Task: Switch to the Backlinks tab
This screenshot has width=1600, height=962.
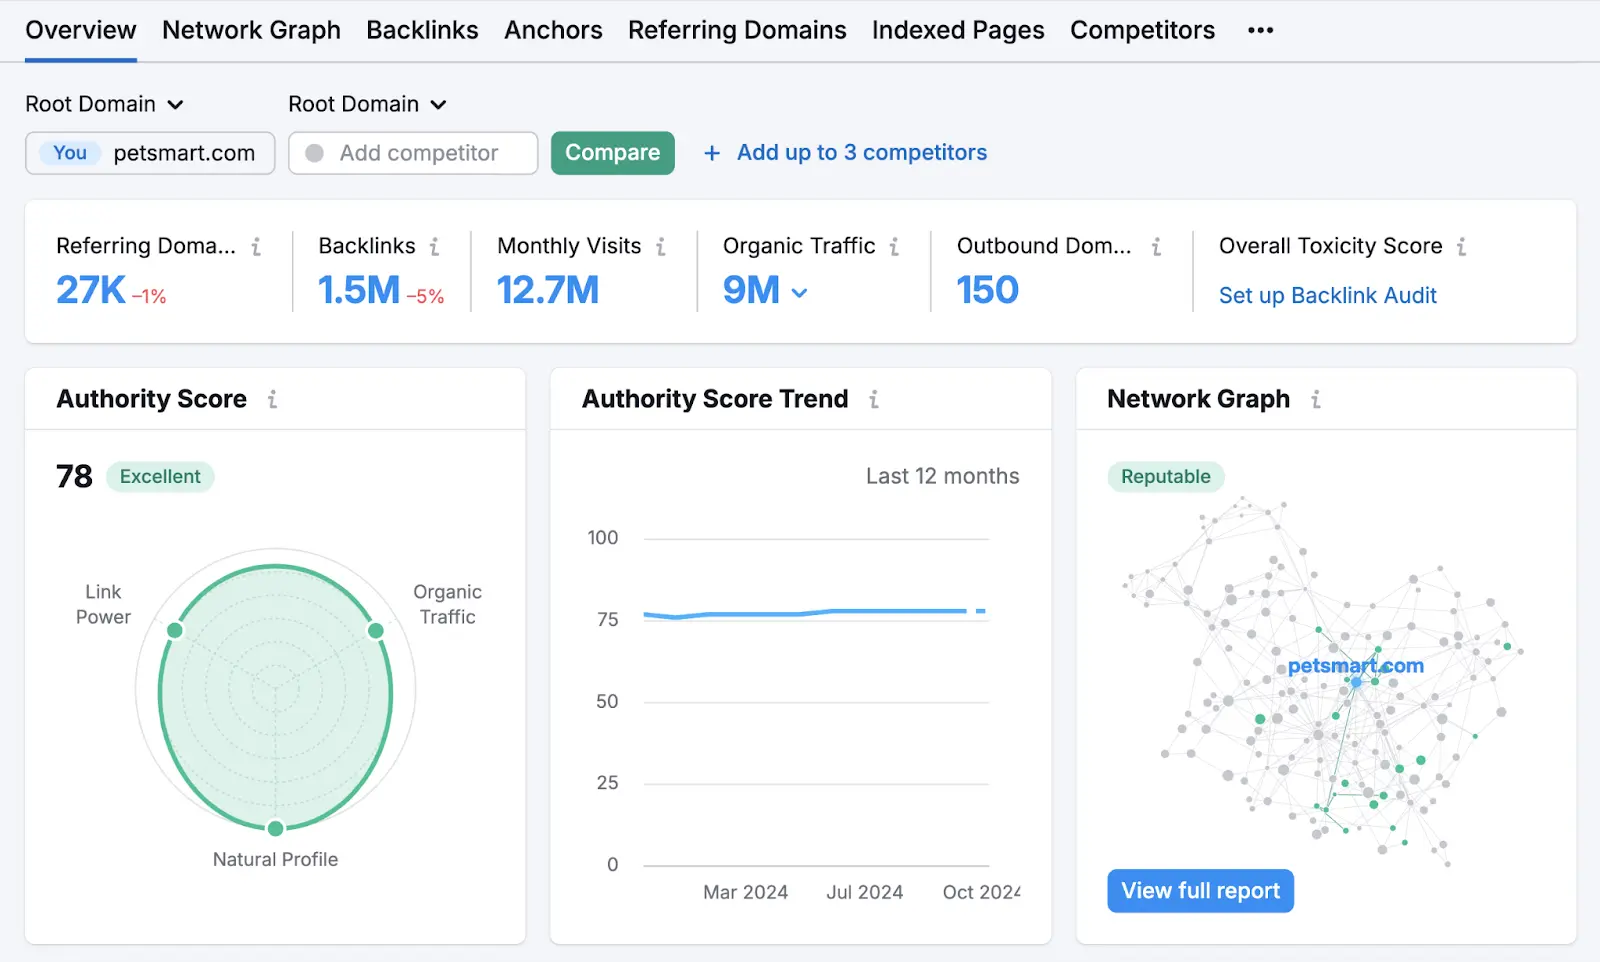Action: tap(422, 30)
